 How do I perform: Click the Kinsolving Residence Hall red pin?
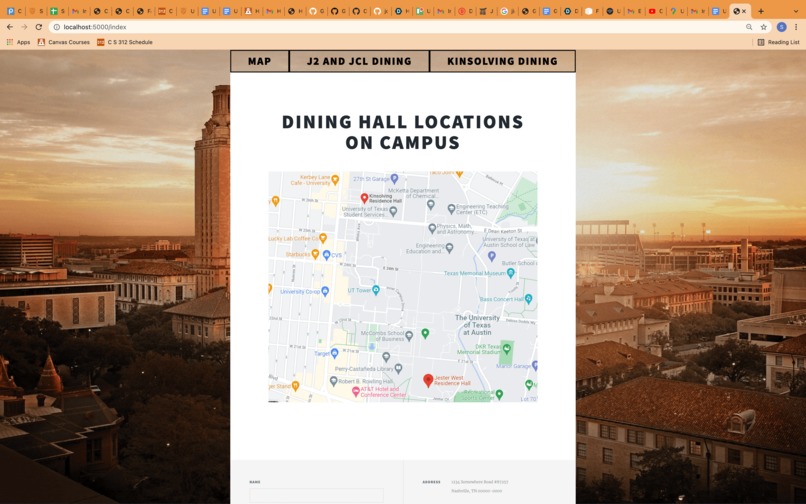point(364,197)
